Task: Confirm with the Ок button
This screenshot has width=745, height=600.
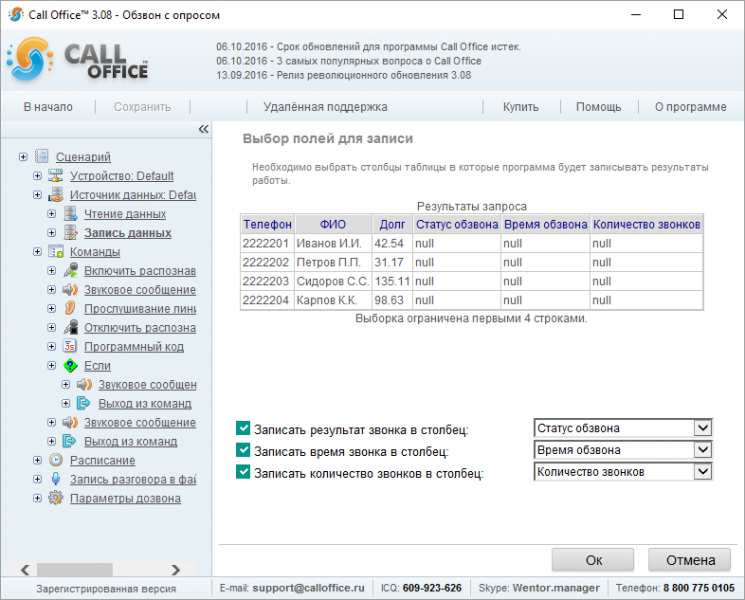Action: point(593,560)
